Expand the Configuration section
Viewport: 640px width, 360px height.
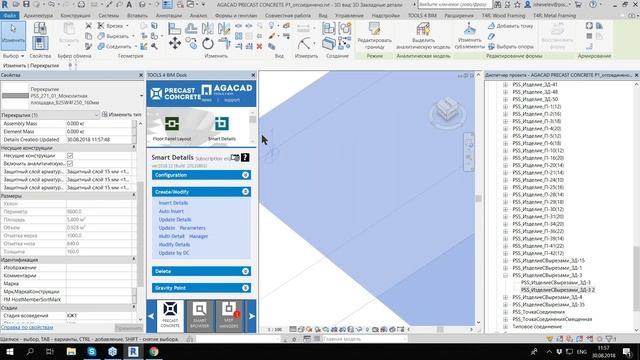(201, 175)
